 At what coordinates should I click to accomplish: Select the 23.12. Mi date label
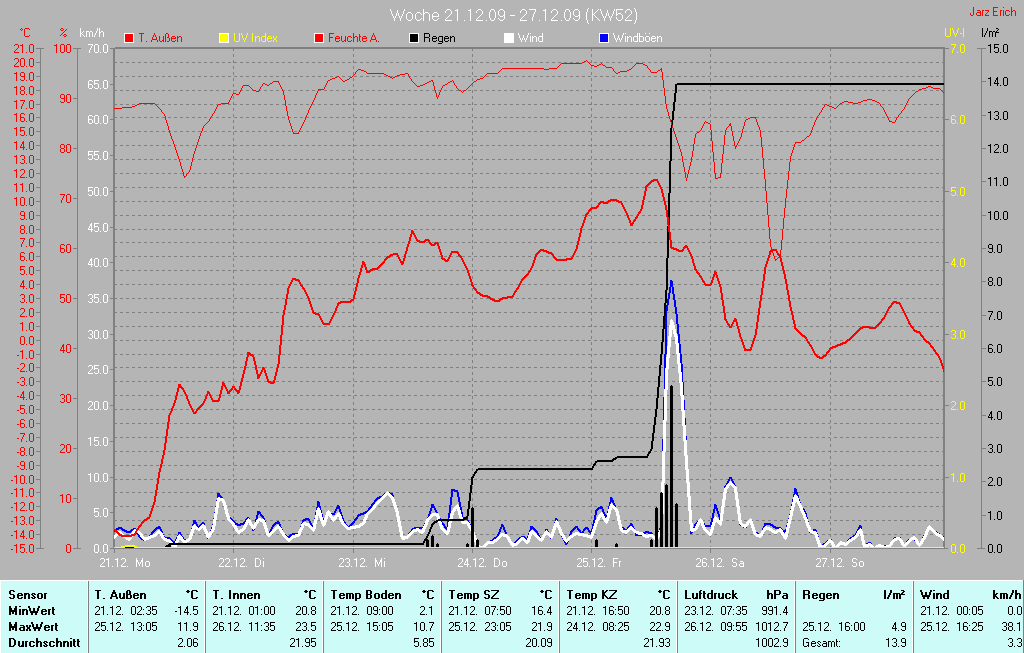coord(360,562)
